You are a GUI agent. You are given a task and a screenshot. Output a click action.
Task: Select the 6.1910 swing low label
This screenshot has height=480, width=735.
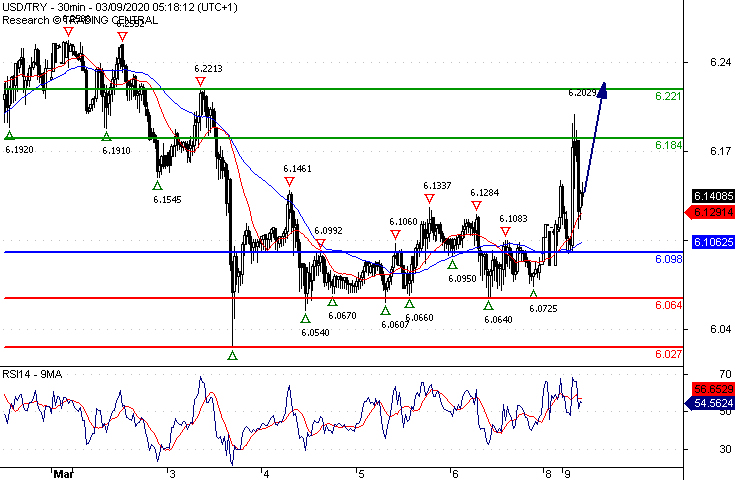pyautogui.click(x=116, y=150)
